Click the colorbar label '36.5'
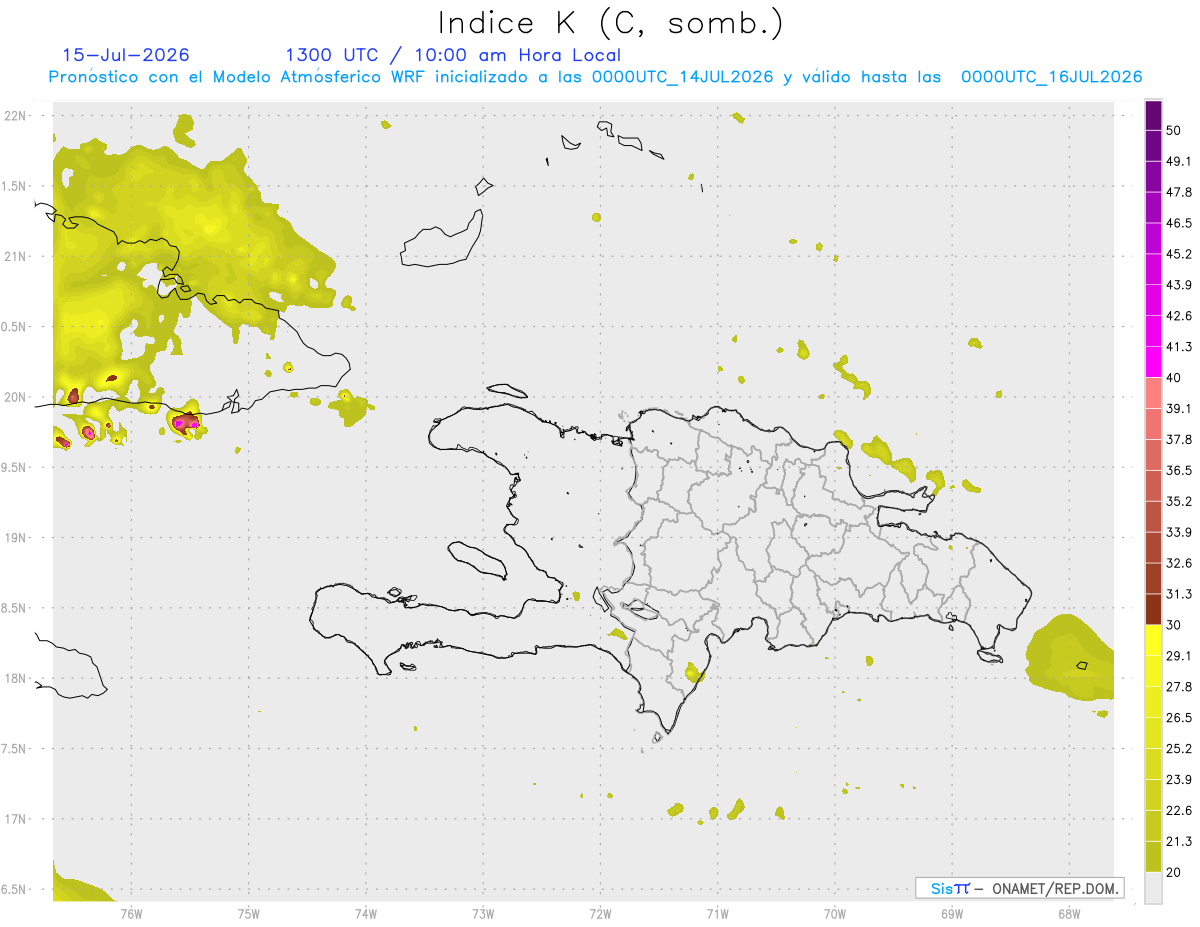The height and width of the screenshot is (927, 1200). point(1179,470)
